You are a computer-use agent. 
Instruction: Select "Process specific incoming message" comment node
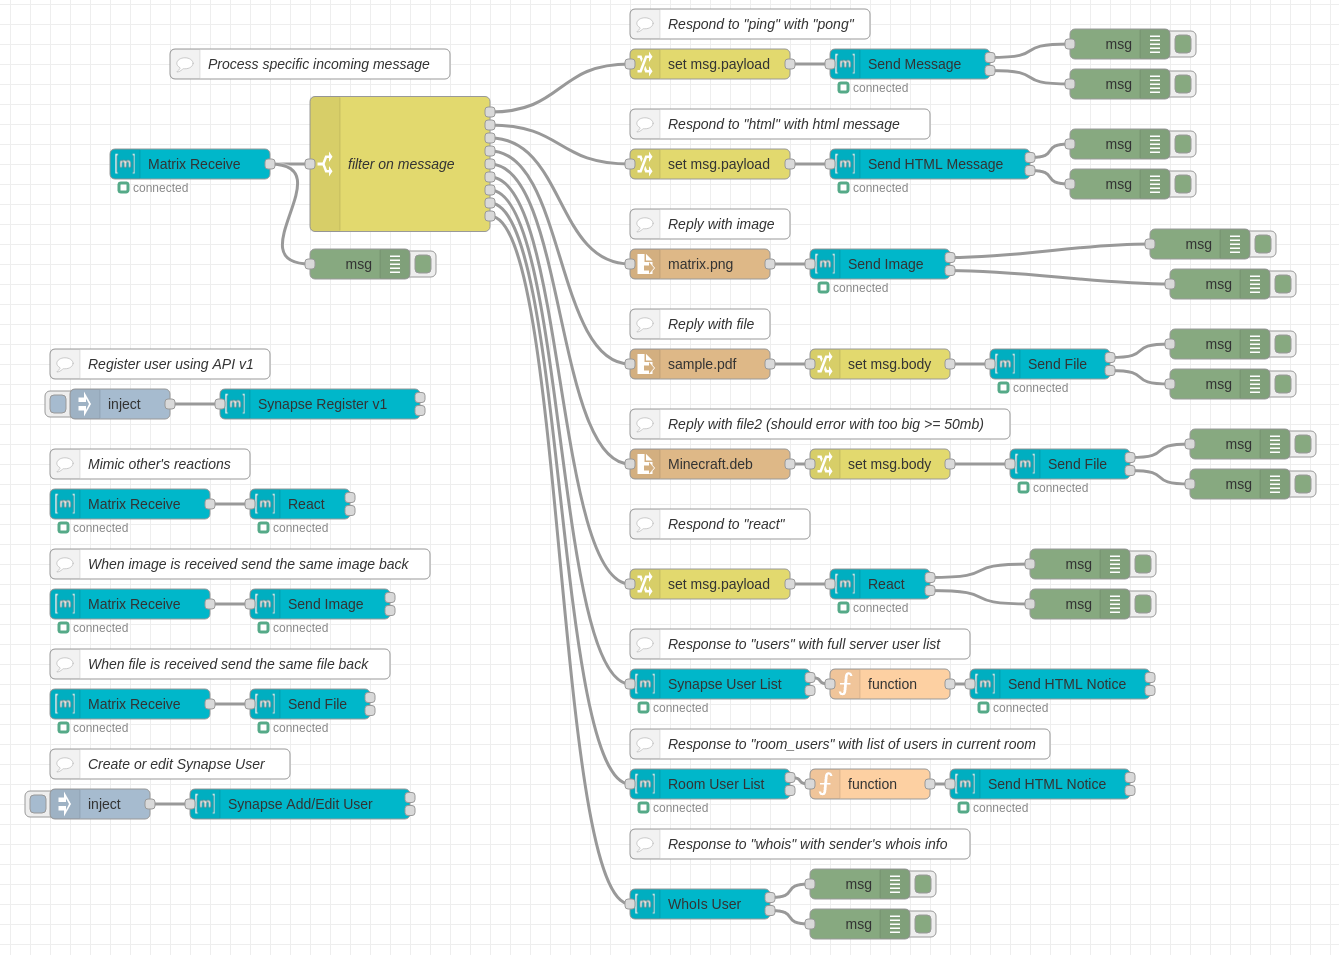click(x=318, y=64)
